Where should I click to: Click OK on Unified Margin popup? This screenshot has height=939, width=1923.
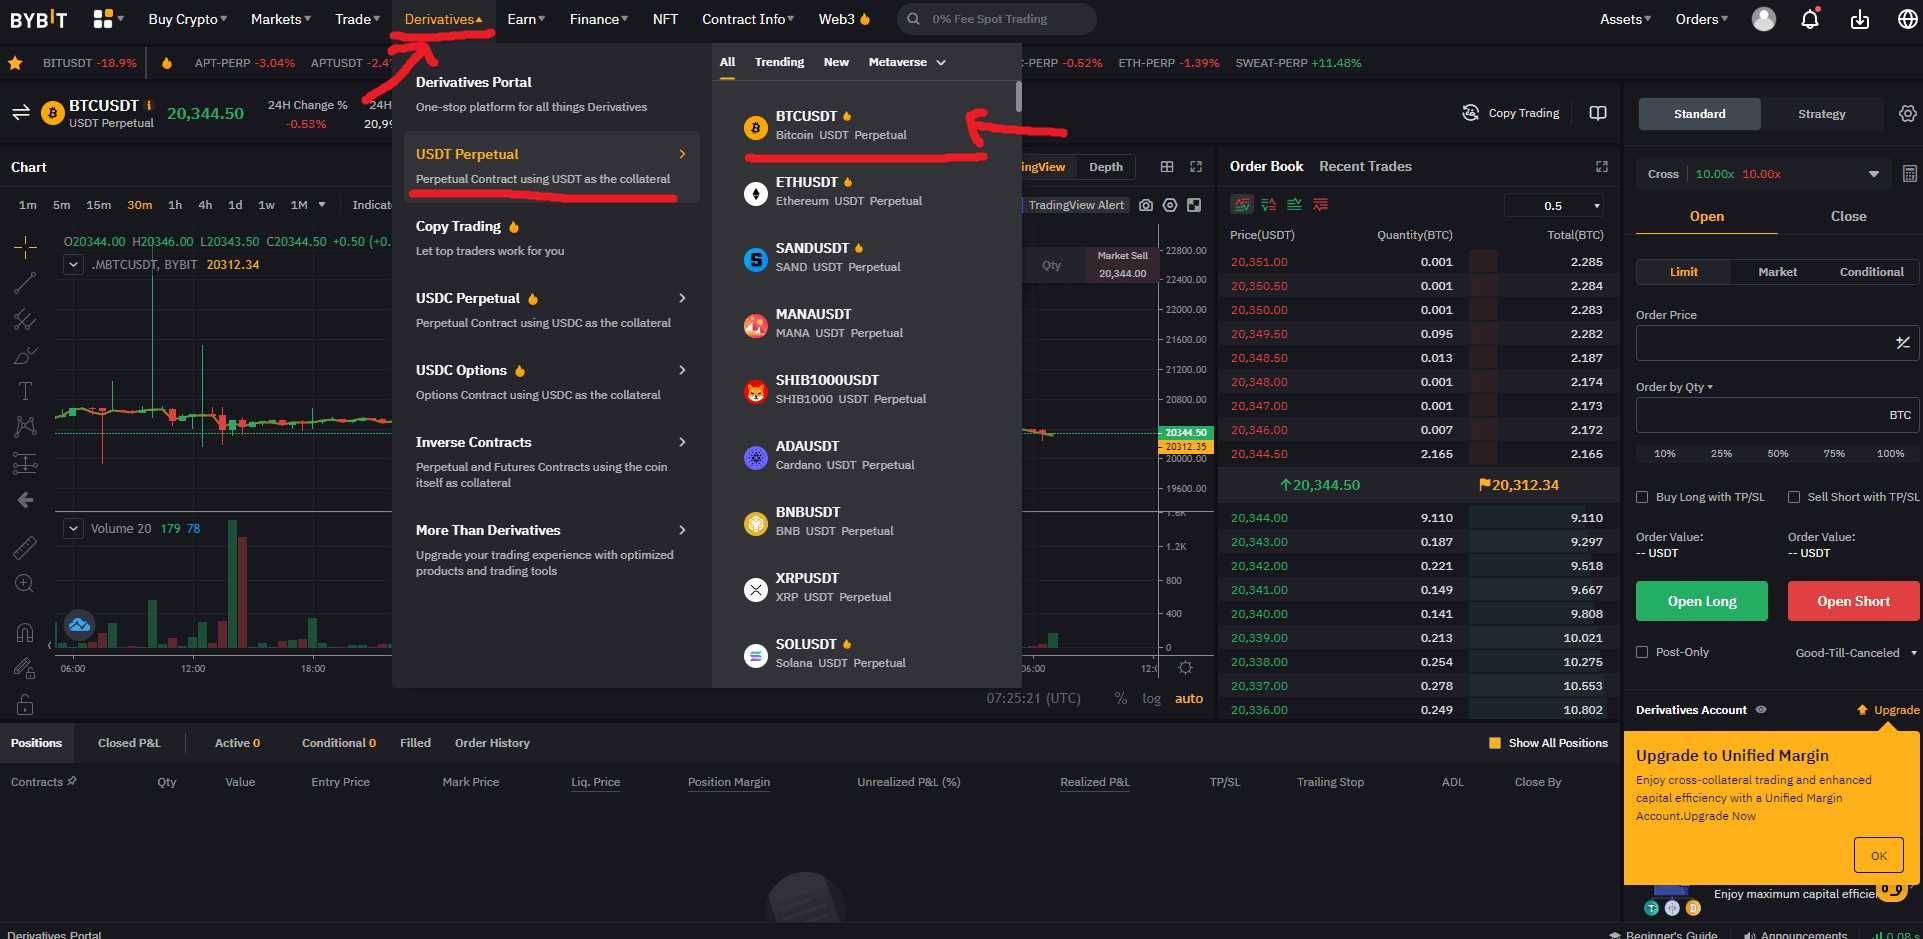1878,856
